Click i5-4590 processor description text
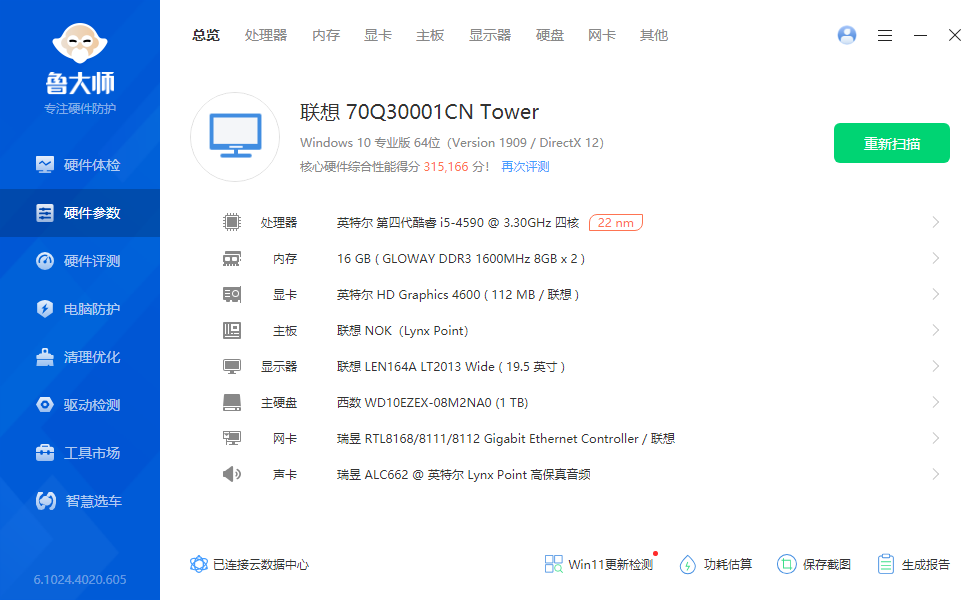This screenshot has height=600, width=980. 458,222
